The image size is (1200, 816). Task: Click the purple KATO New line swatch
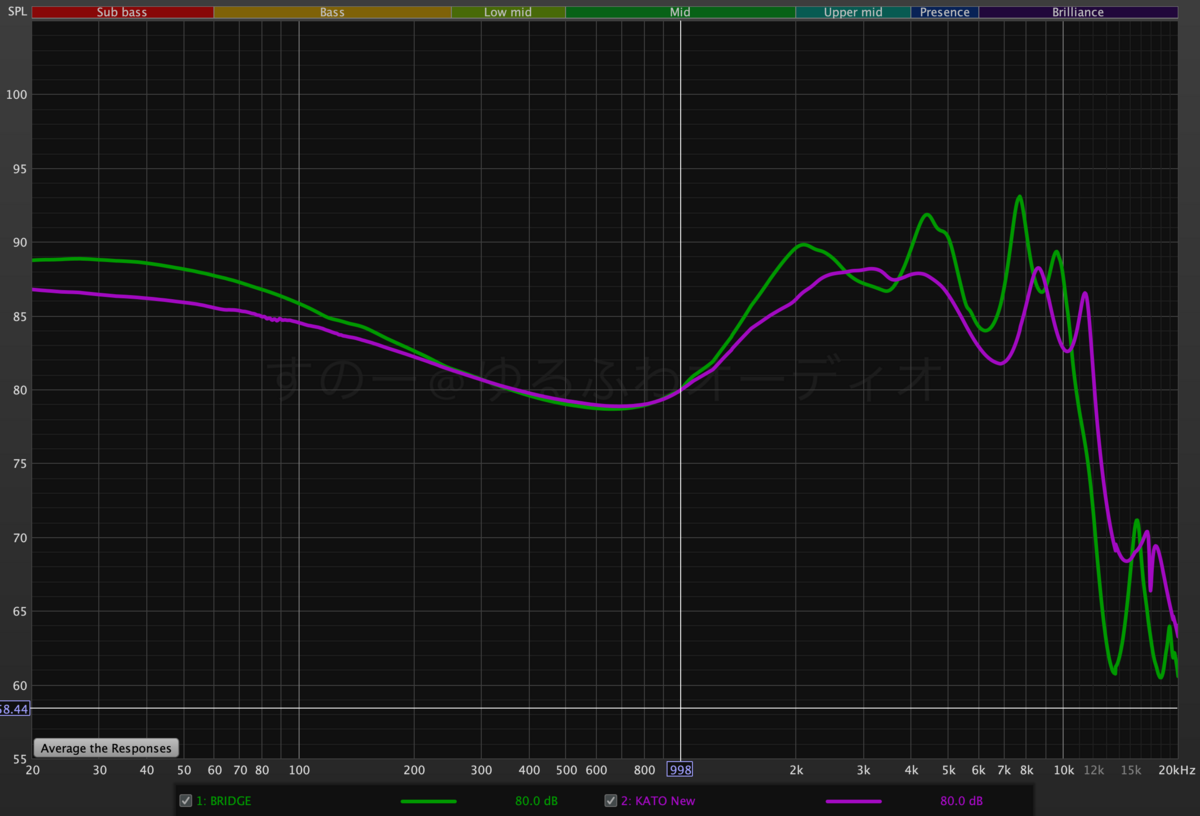pos(854,801)
